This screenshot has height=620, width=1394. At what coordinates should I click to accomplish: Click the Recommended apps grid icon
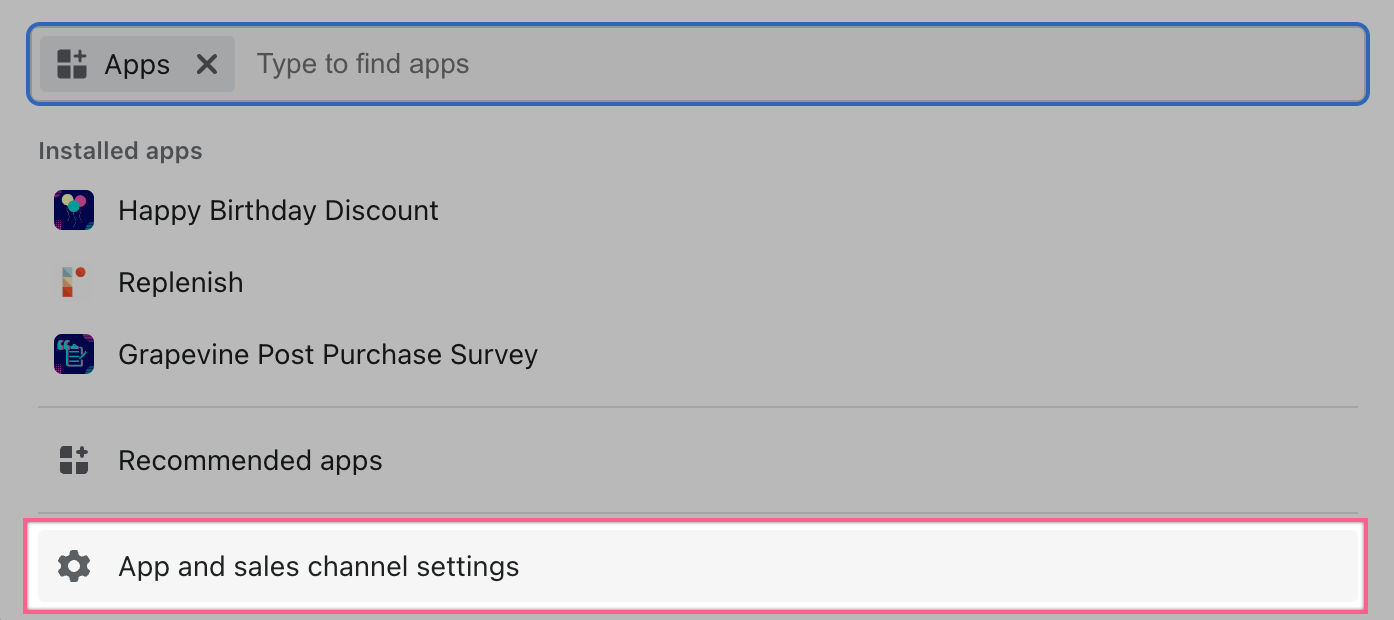click(74, 461)
